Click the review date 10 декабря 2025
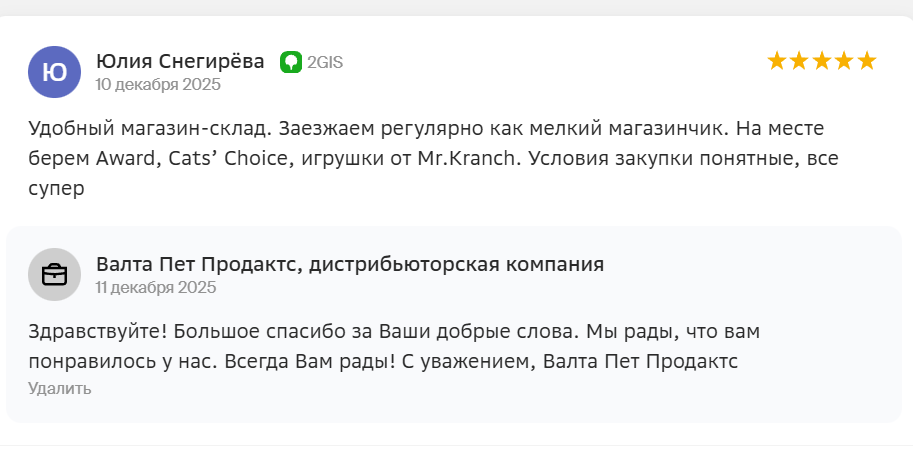The width and height of the screenshot is (913, 452). click(x=158, y=85)
